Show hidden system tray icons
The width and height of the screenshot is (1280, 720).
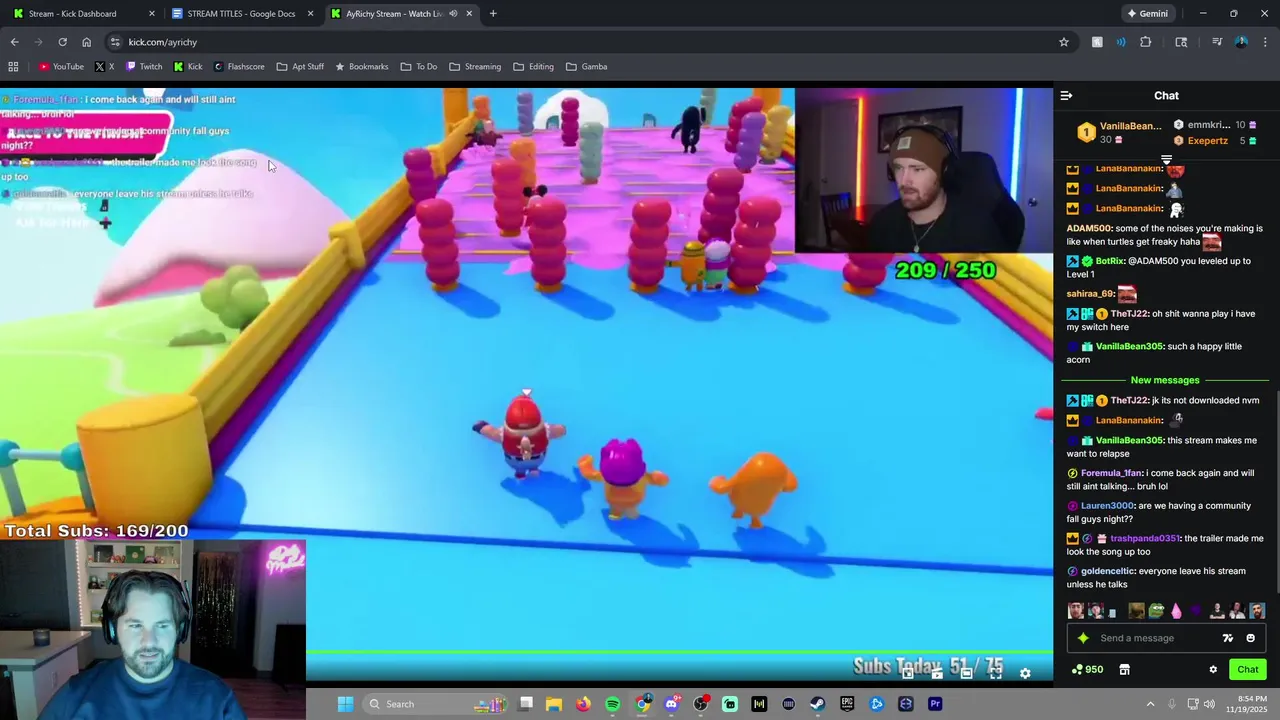click(x=1150, y=704)
